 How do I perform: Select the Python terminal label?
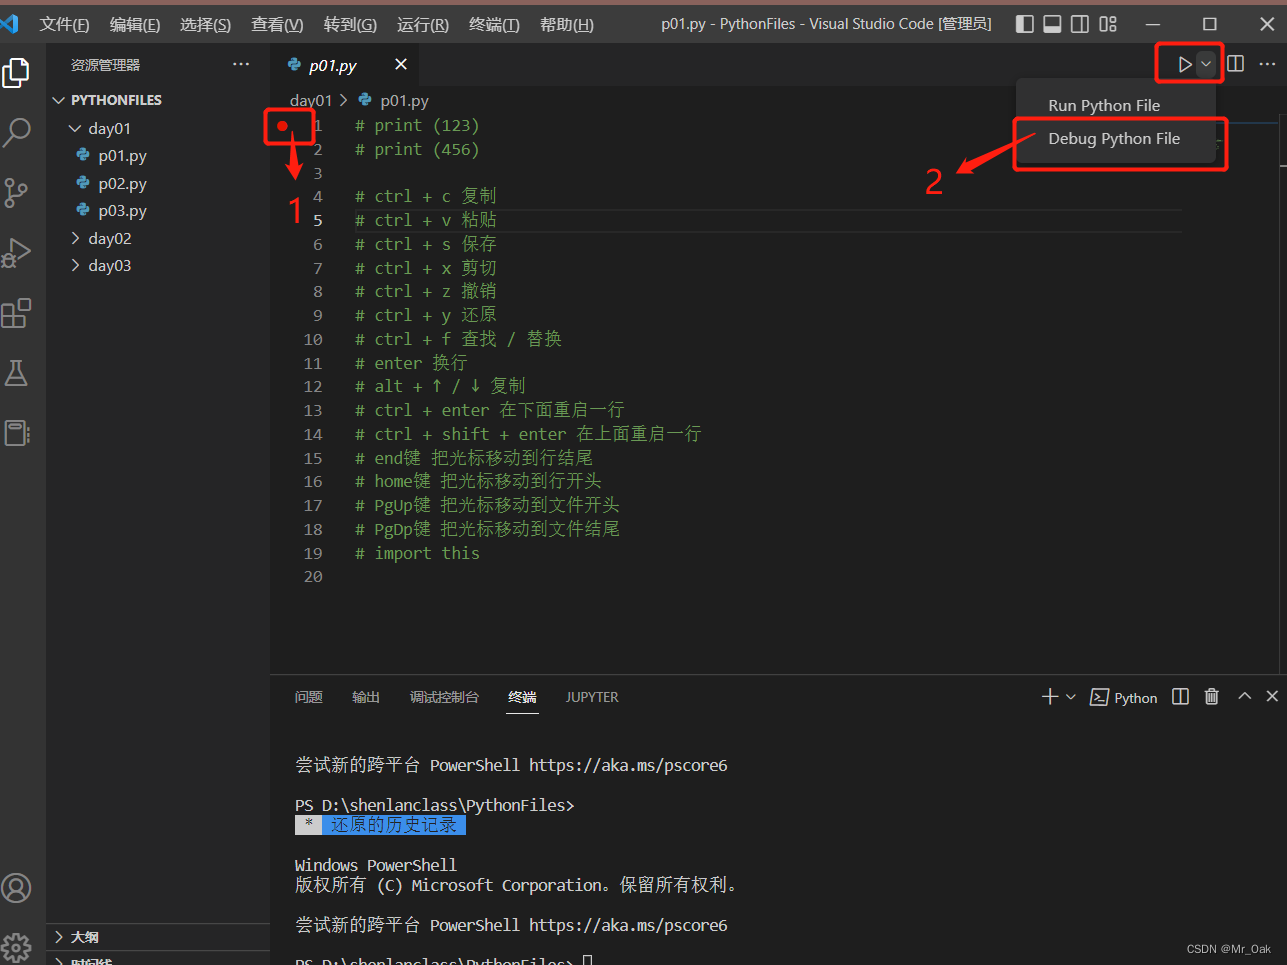pyautogui.click(x=1124, y=698)
